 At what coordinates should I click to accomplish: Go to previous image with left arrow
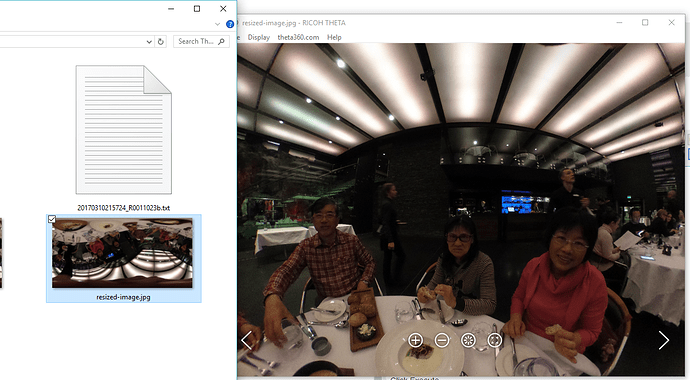pos(246,340)
